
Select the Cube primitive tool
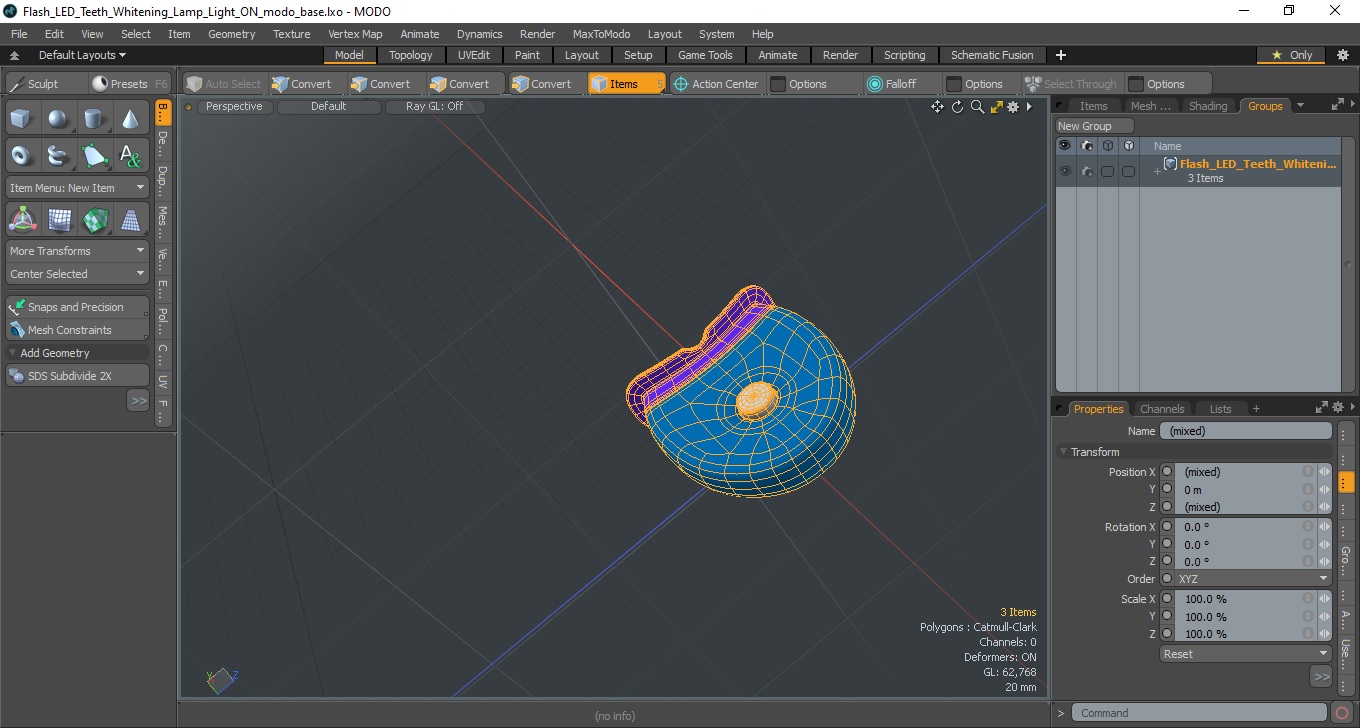coord(22,120)
